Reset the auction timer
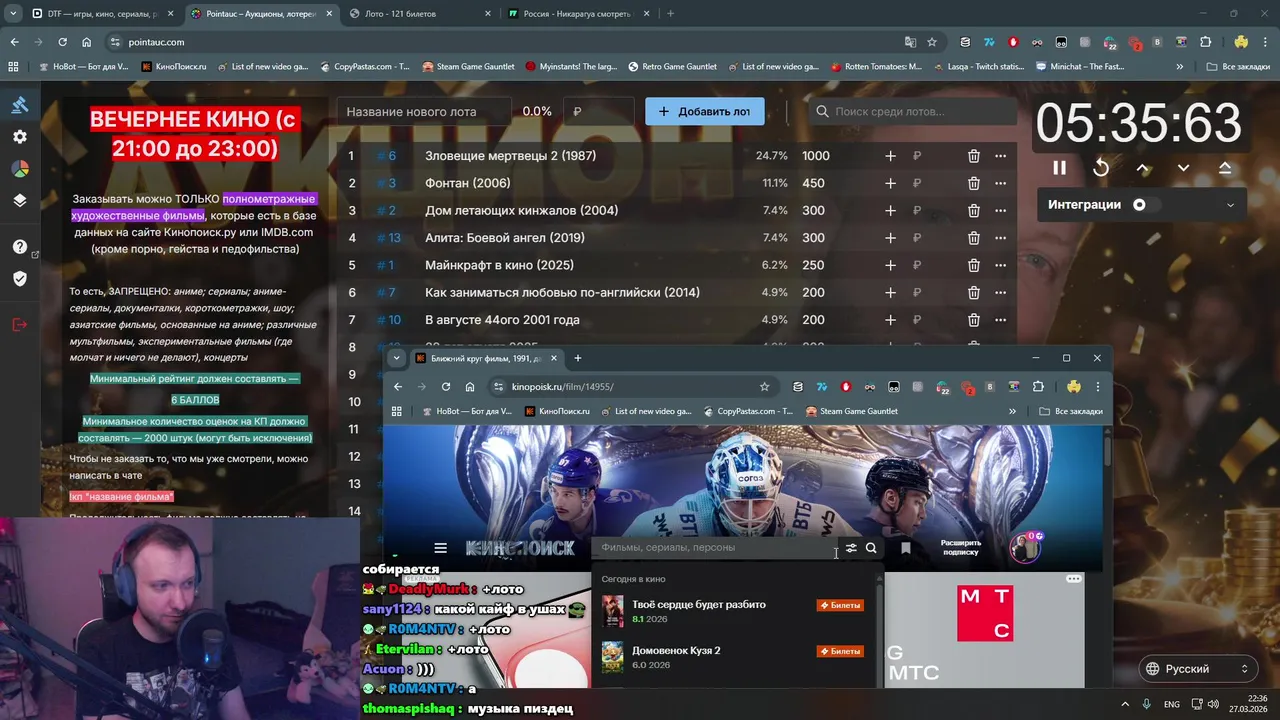The width and height of the screenshot is (1280, 720). tap(1101, 168)
